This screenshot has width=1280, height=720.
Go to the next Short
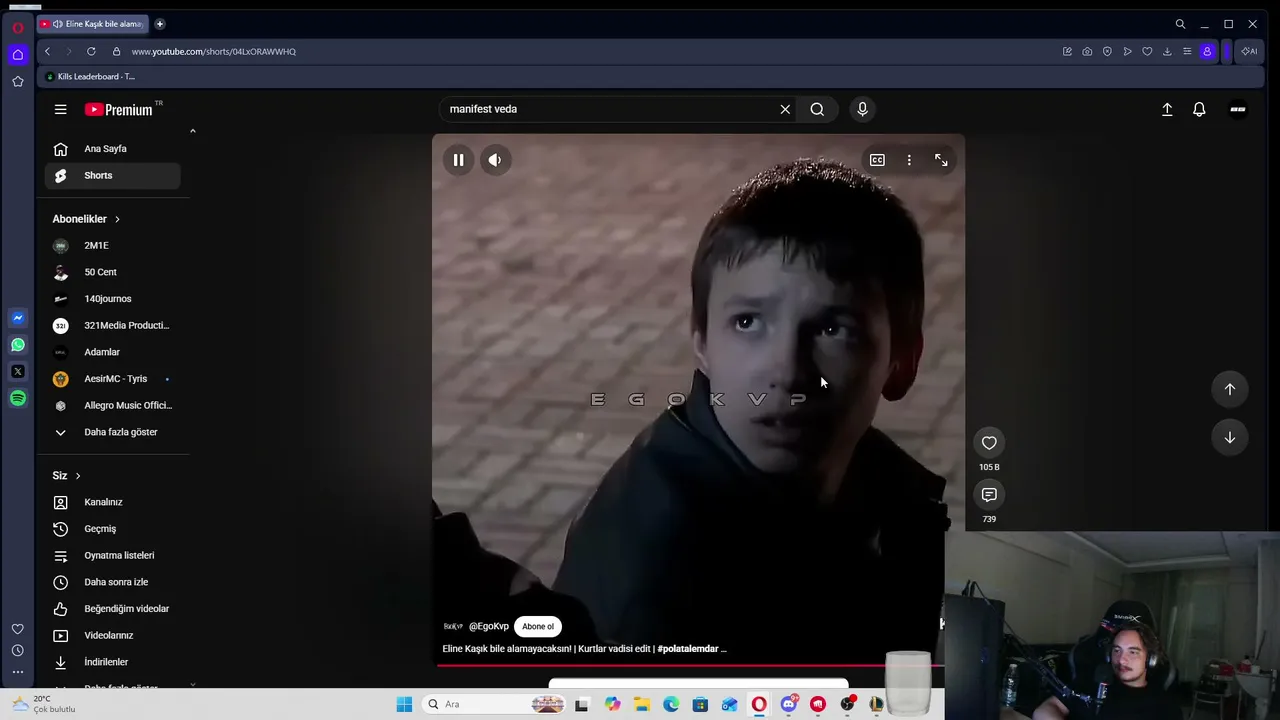pos(1230,437)
